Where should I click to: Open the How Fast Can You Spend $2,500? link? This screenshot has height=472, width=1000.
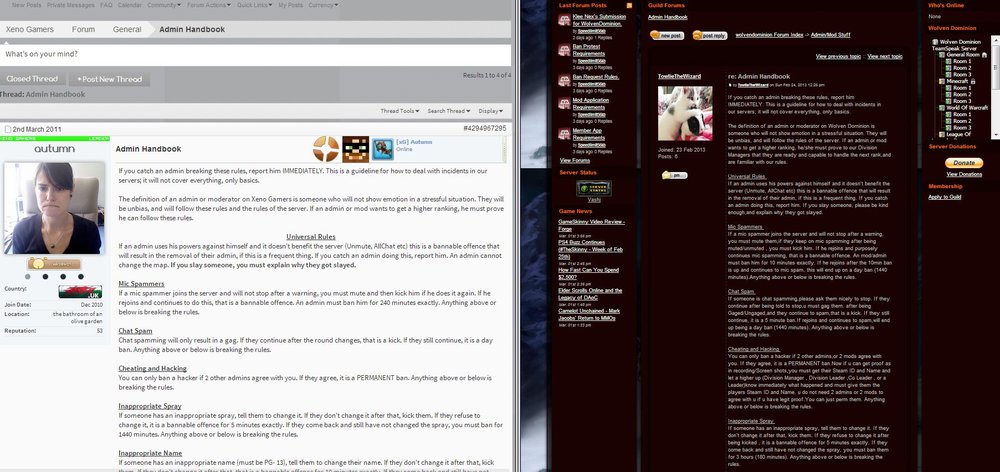click(589, 274)
